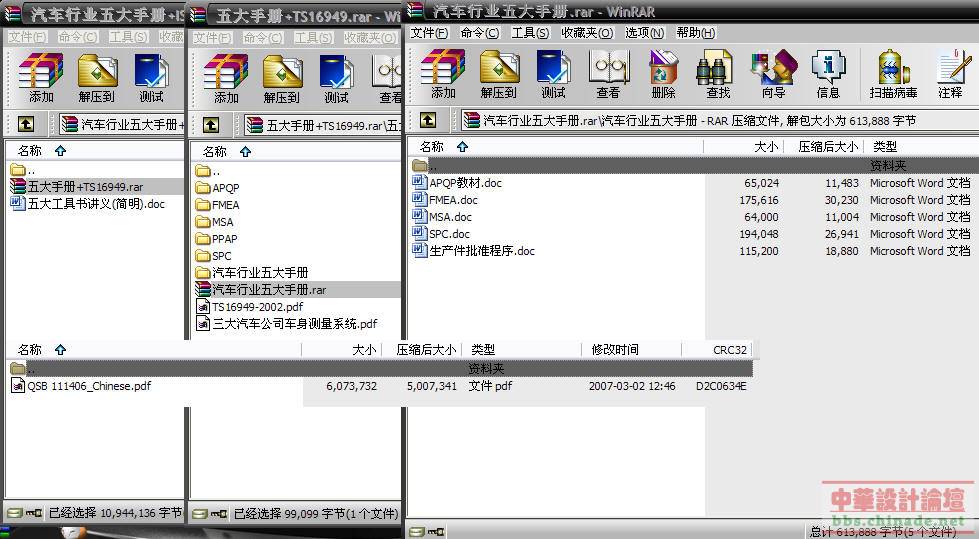Open File (文件) menu in right window
The width and height of the screenshot is (979, 539).
pyautogui.click(x=429, y=33)
